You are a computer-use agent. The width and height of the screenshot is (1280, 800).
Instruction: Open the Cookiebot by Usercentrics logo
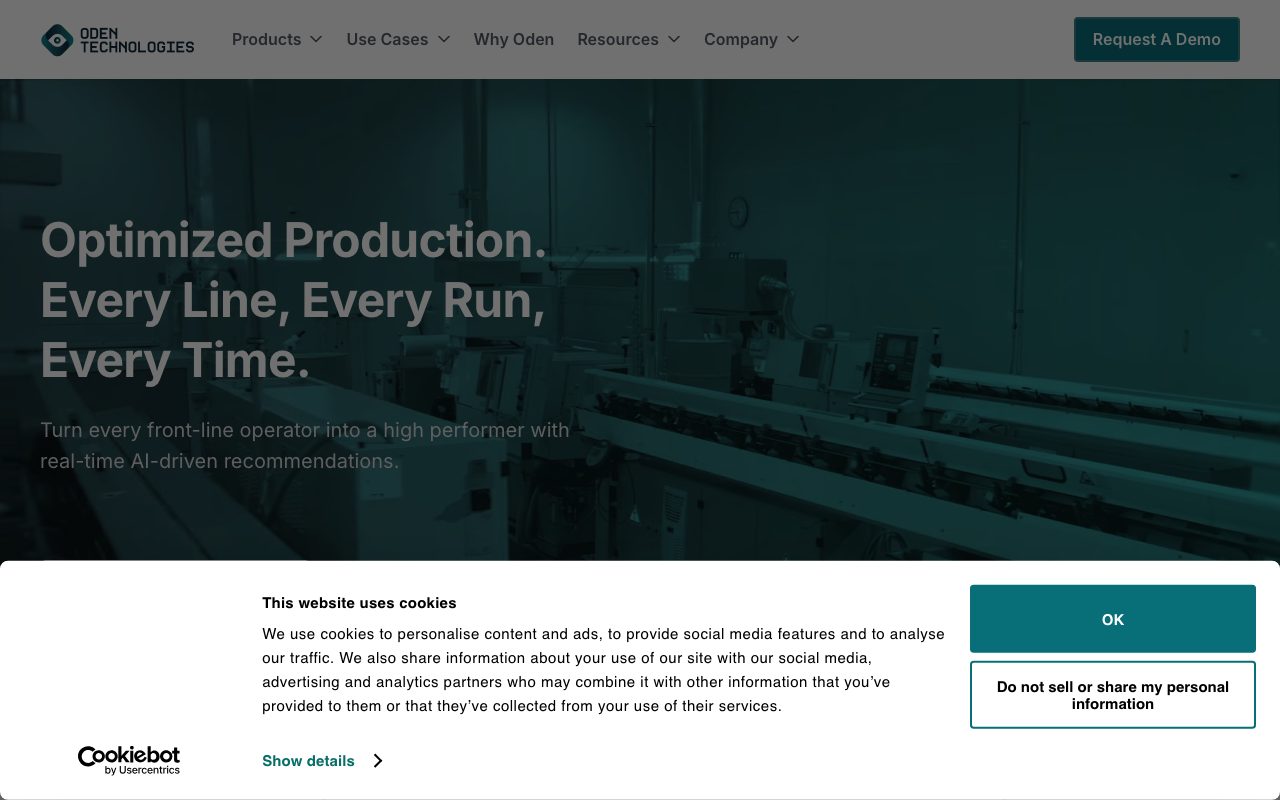[129, 760]
